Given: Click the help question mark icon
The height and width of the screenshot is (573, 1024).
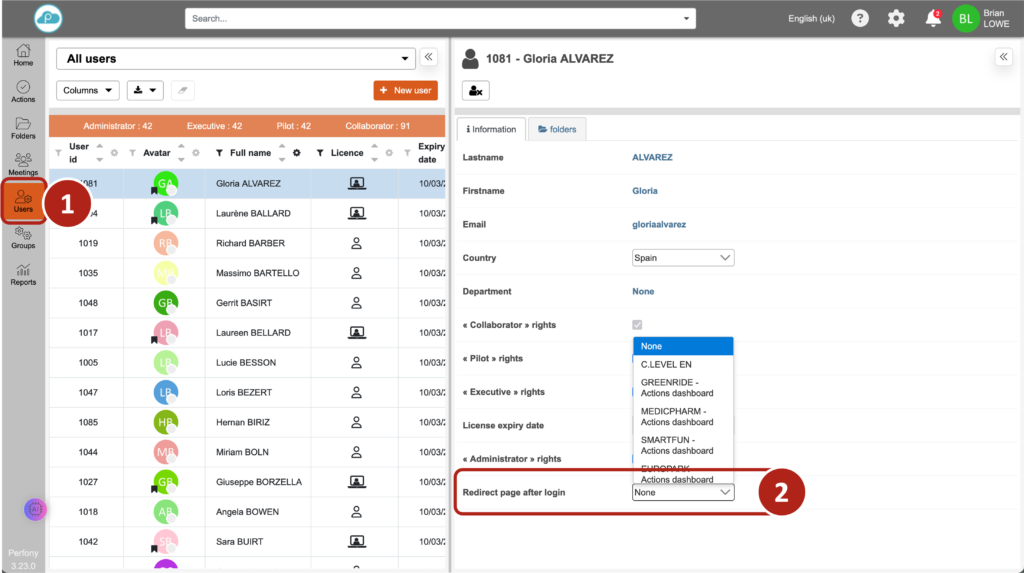Looking at the screenshot, I should pos(859,18).
